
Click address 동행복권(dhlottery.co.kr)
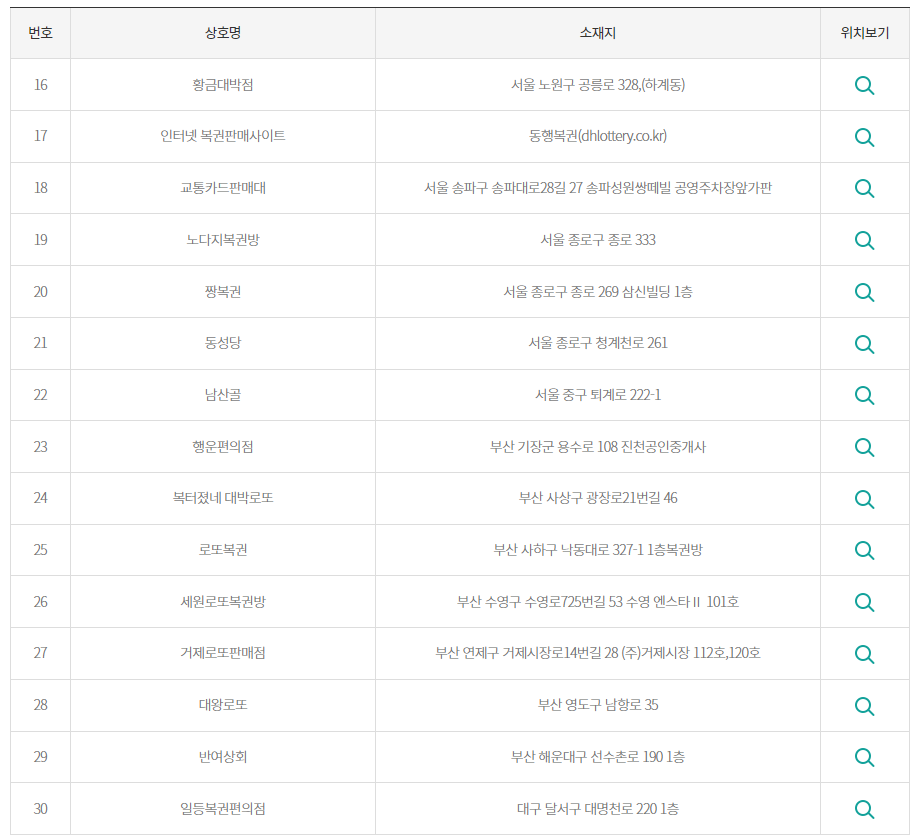point(598,136)
